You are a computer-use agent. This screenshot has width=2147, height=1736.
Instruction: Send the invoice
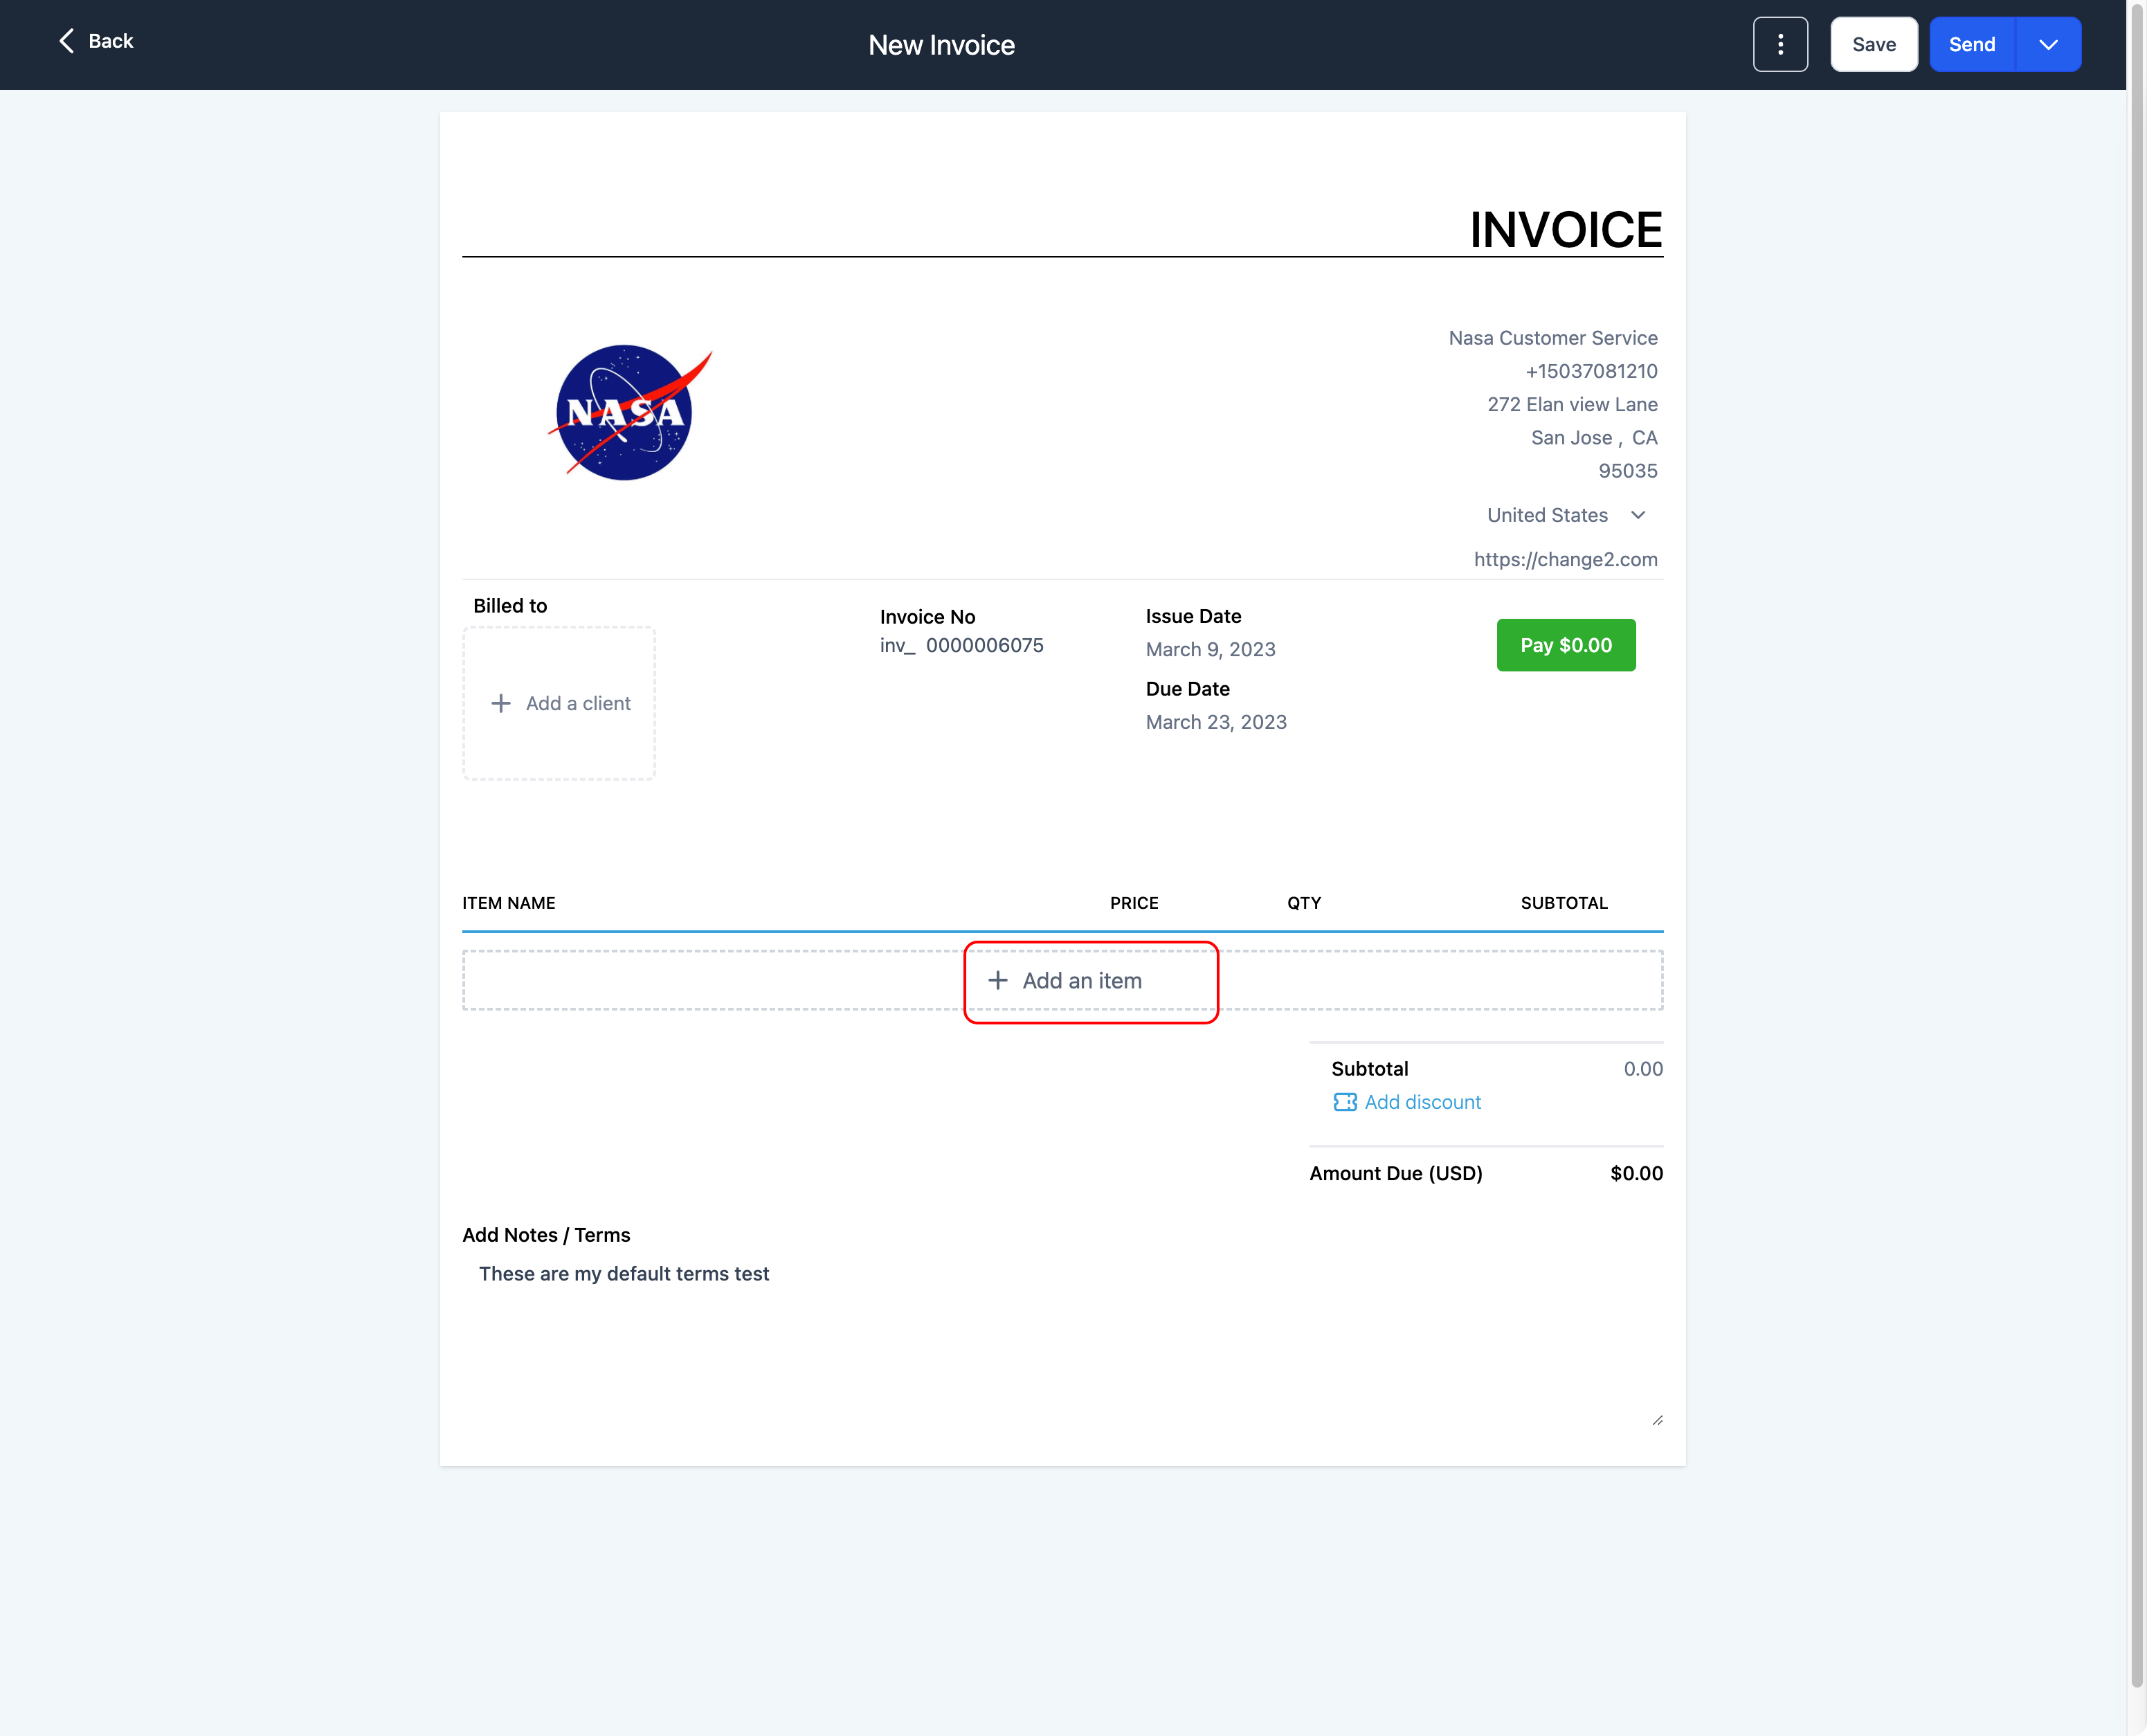tap(1971, 44)
